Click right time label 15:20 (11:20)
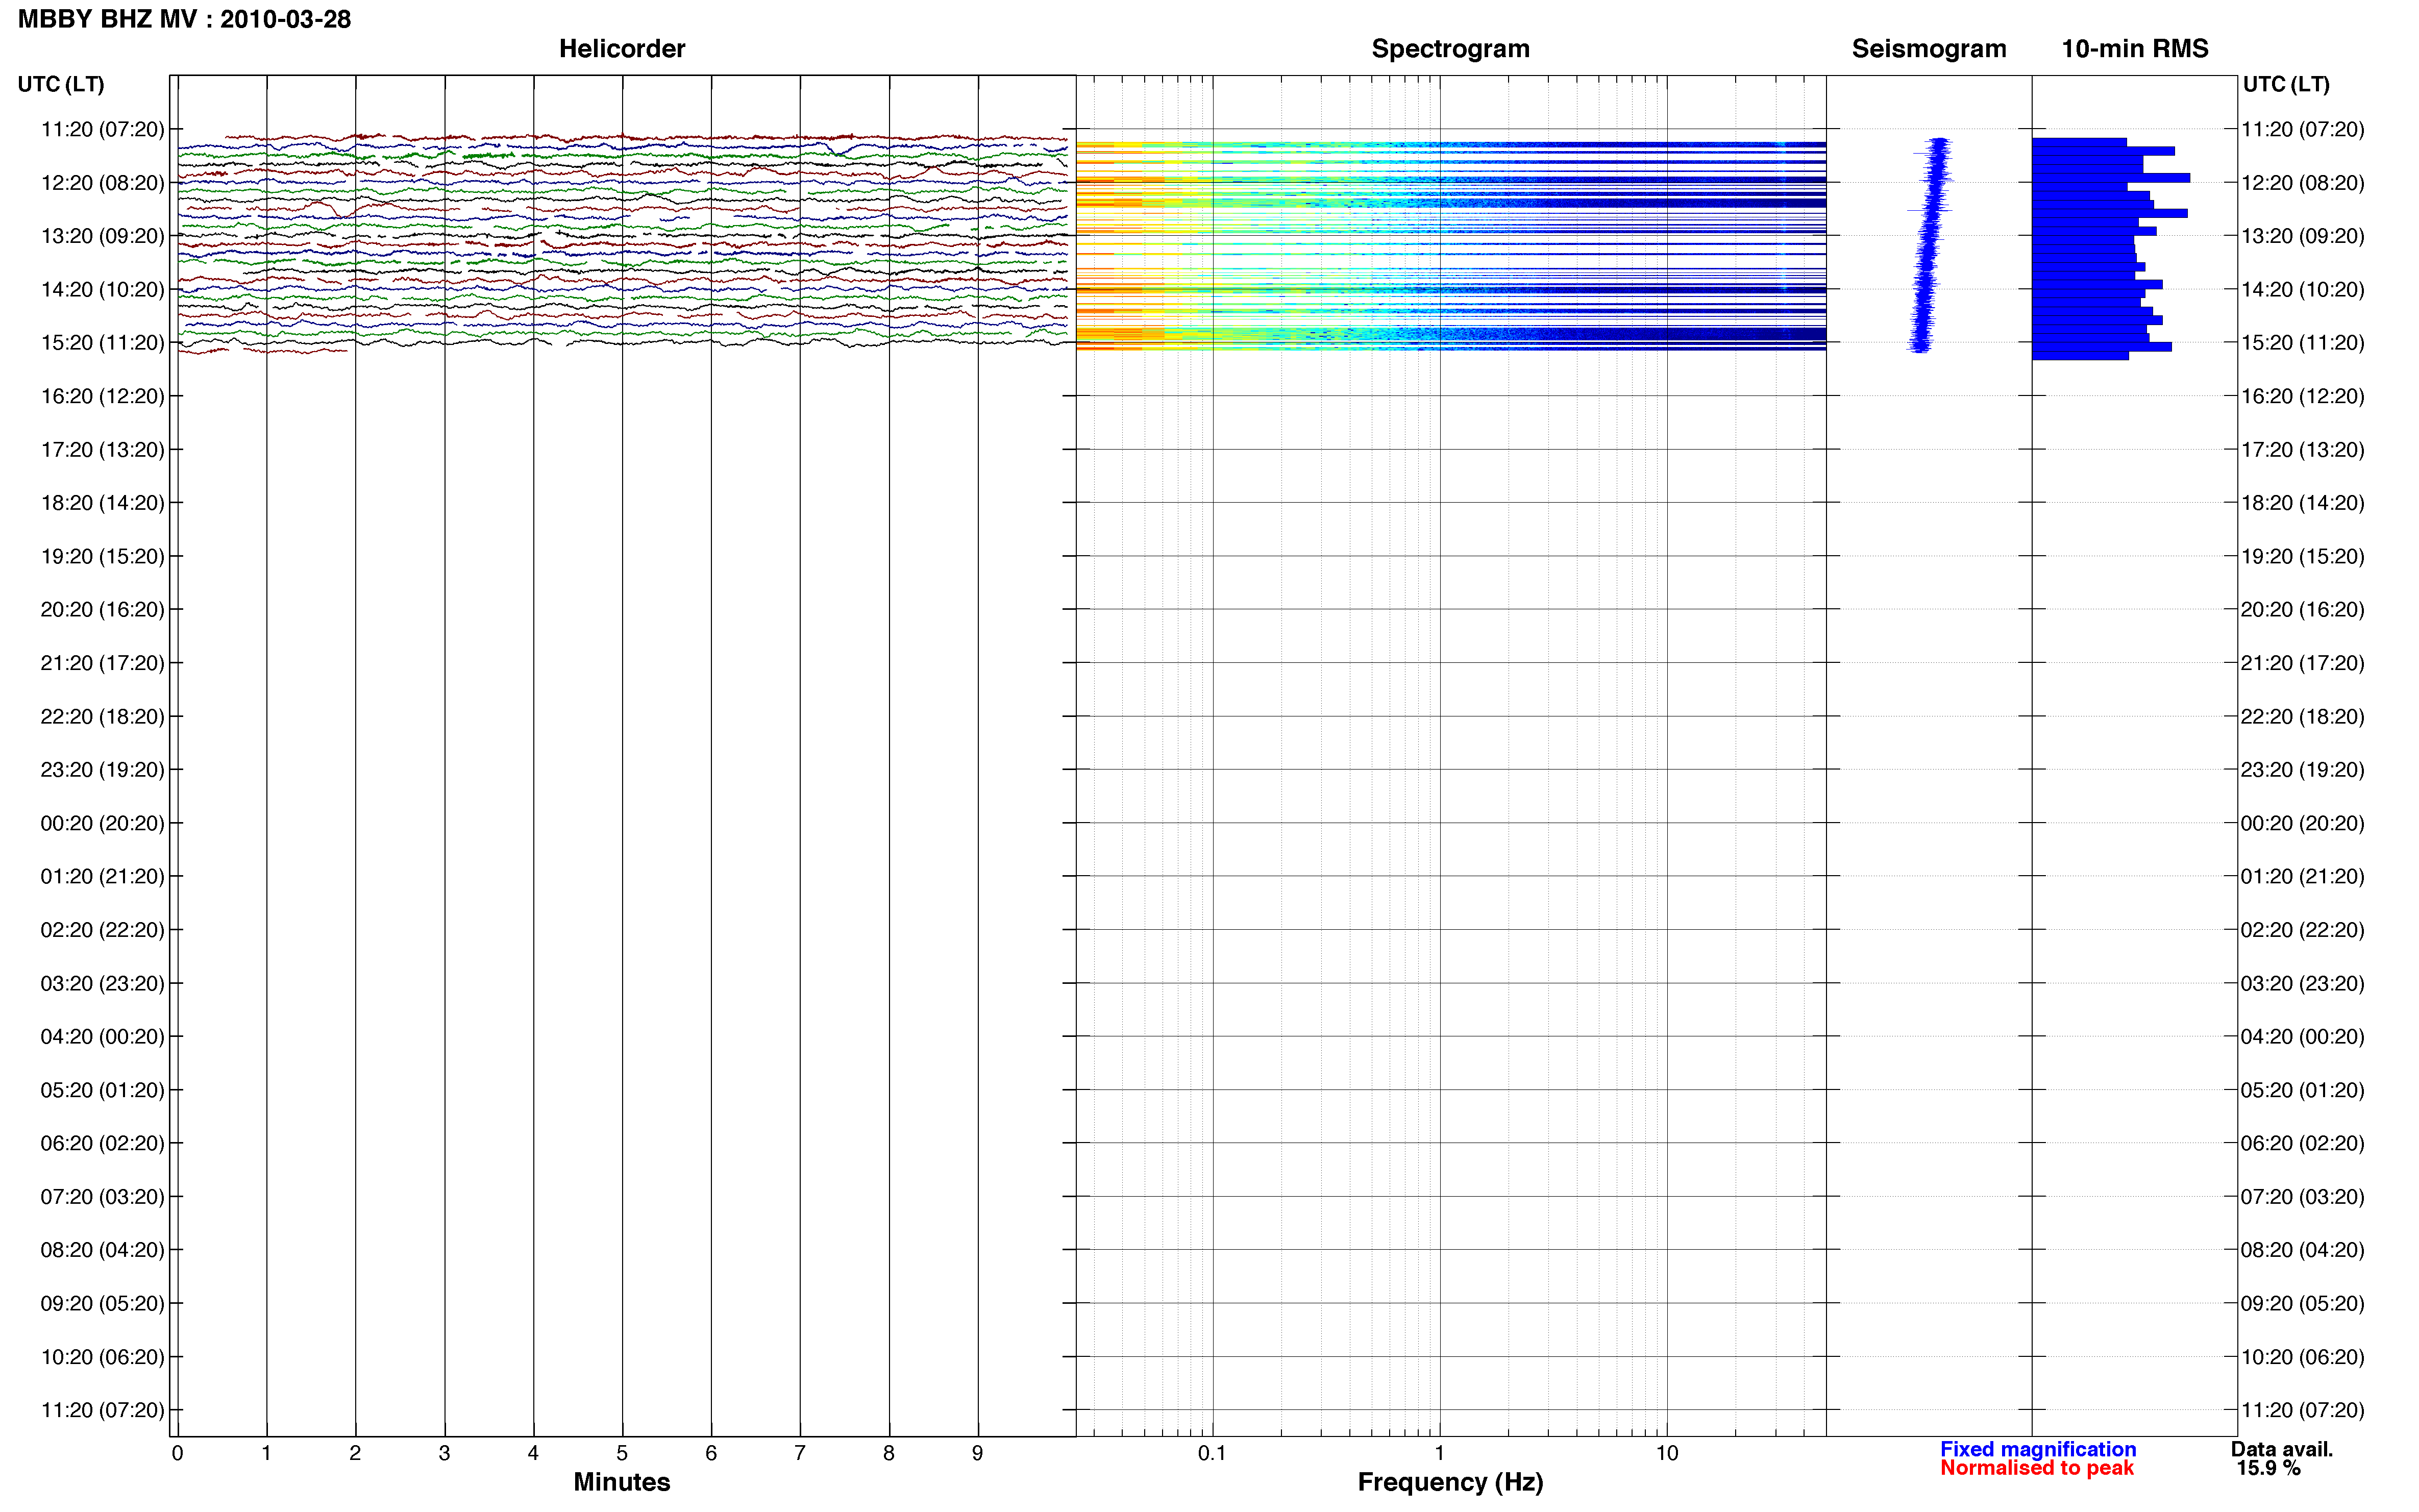The image size is (2419, 1512). click(2302, 343)
